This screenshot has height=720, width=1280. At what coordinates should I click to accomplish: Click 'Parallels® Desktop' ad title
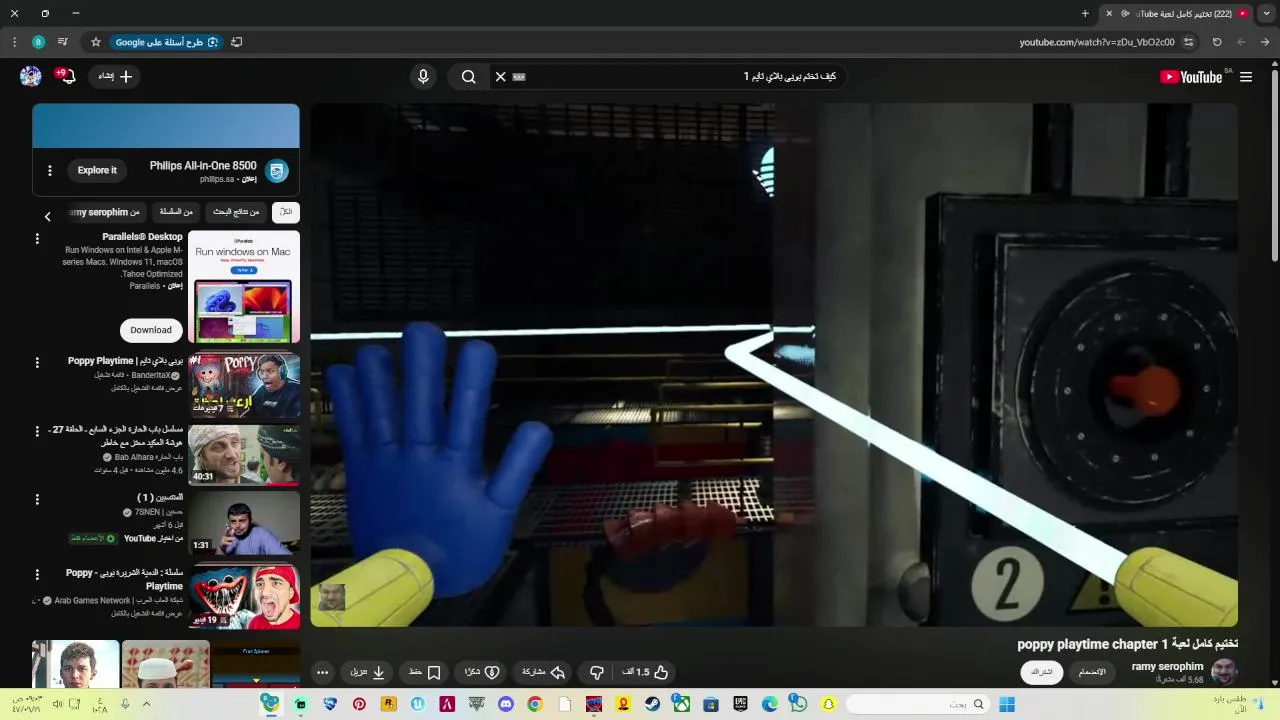pyautogui.click(x=142, y=237)
